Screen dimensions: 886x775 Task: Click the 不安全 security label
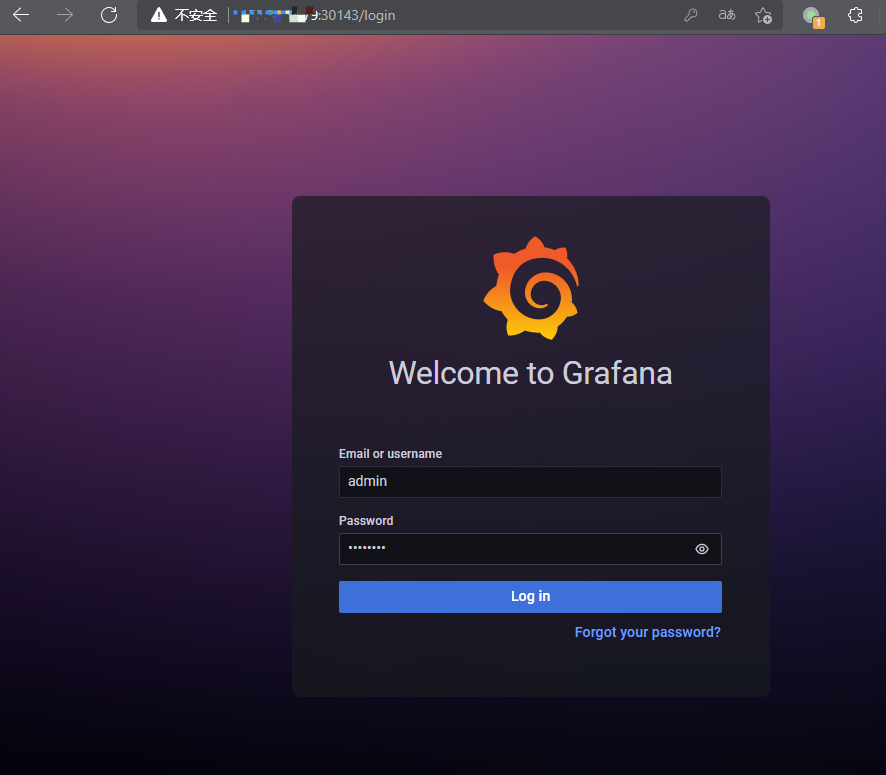pos(196,15)
